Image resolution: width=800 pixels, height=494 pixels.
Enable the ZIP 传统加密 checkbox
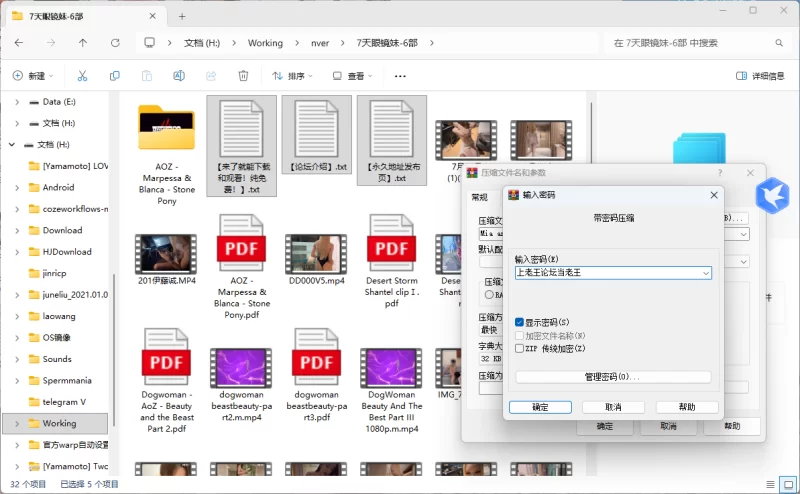tap(519, 348)
